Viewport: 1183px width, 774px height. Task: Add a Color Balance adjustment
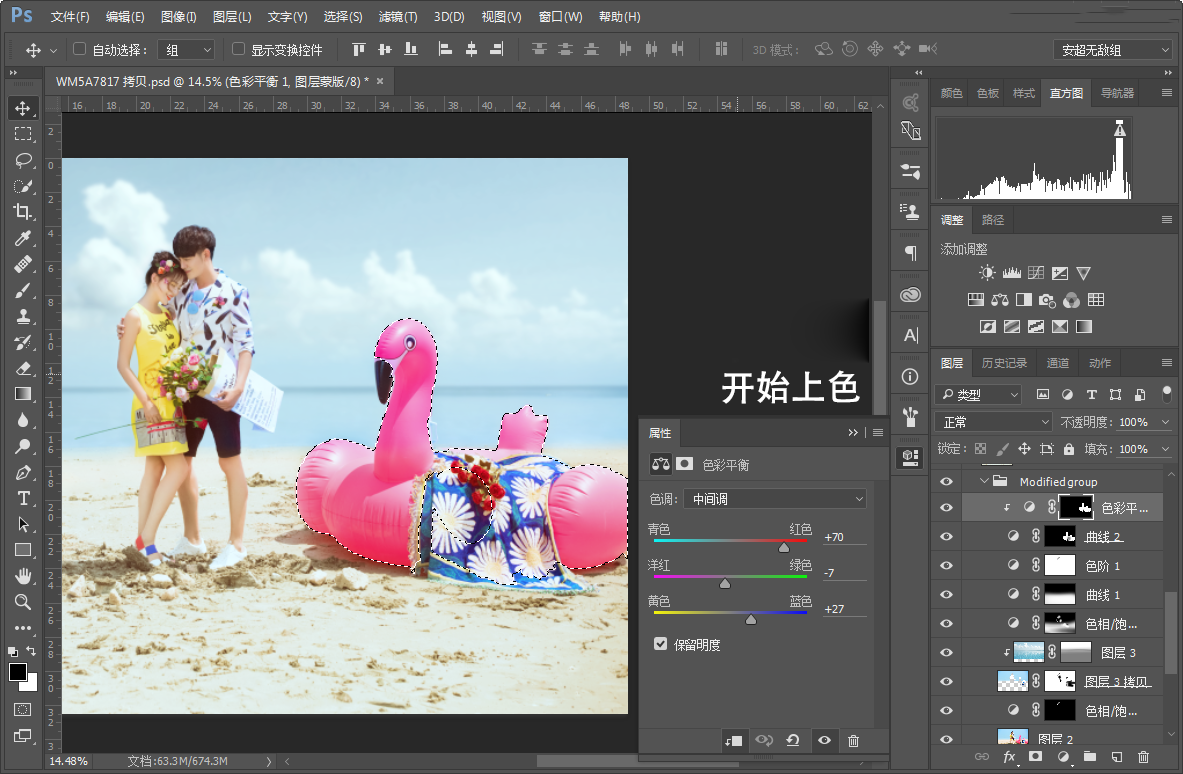click(1000, 300)
